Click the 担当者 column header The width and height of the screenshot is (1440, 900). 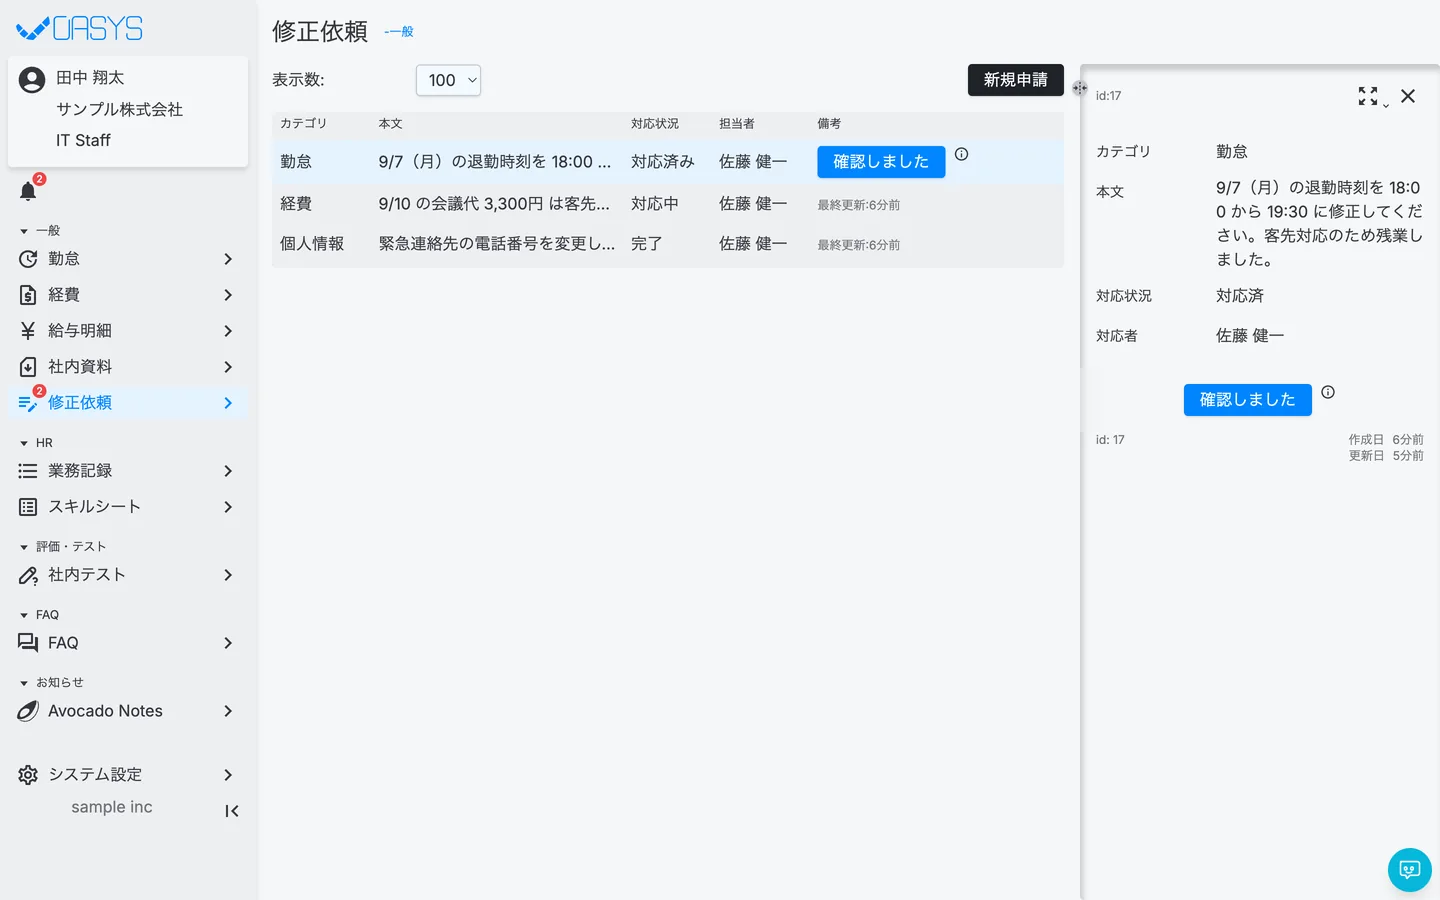737,124
